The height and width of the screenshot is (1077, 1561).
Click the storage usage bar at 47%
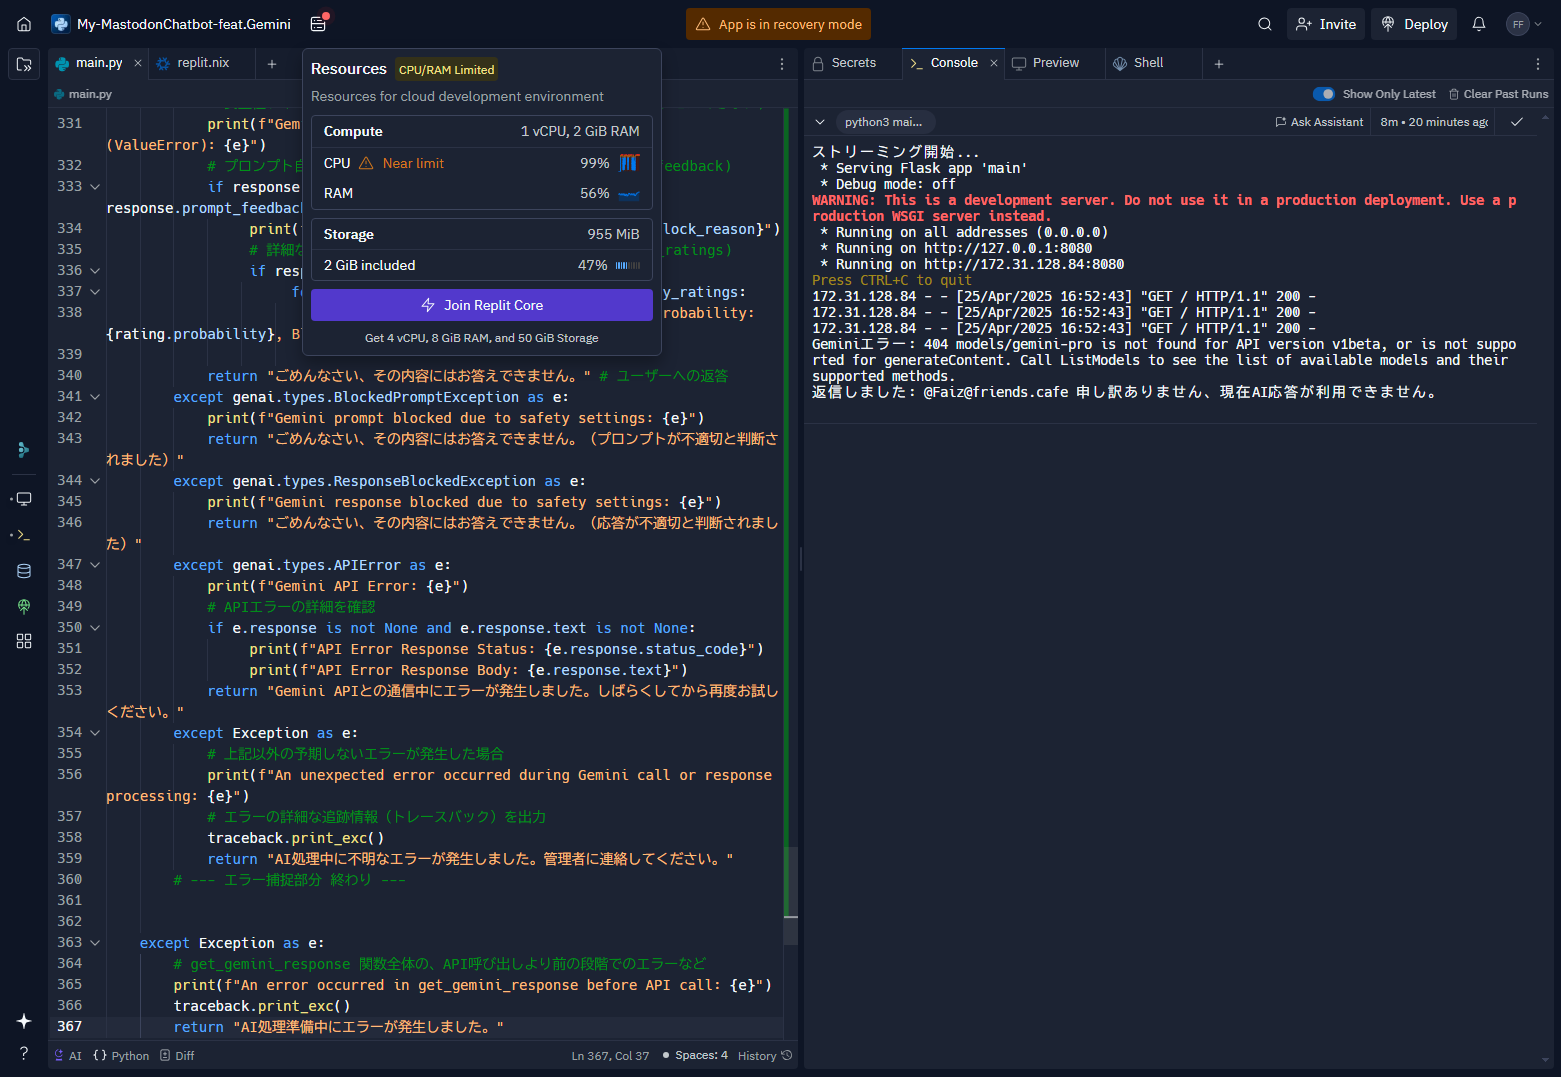pos(628,265)
